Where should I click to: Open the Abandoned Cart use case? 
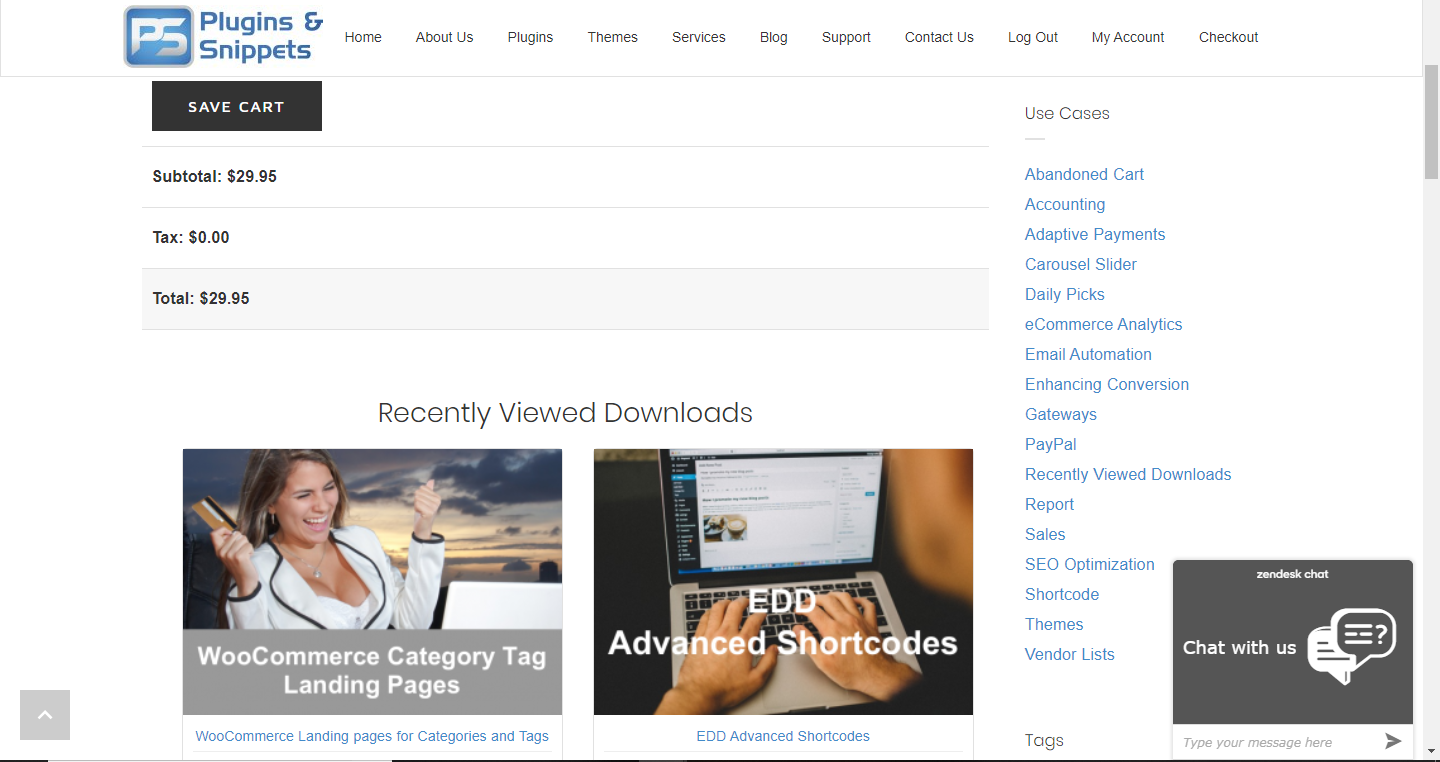1084,174
